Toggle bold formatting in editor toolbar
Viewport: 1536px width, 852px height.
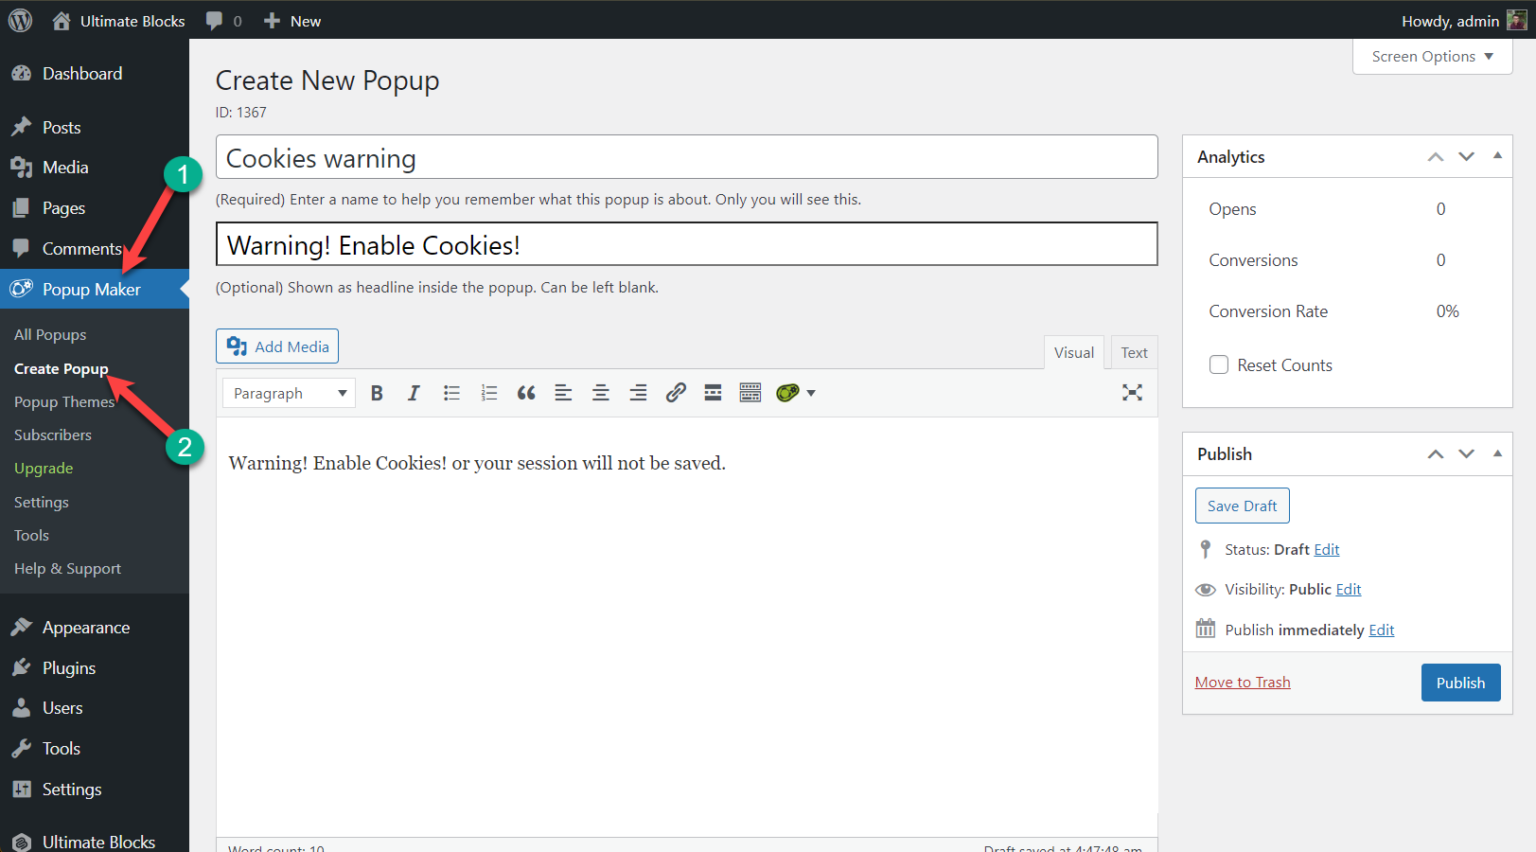tap(377, 393)
